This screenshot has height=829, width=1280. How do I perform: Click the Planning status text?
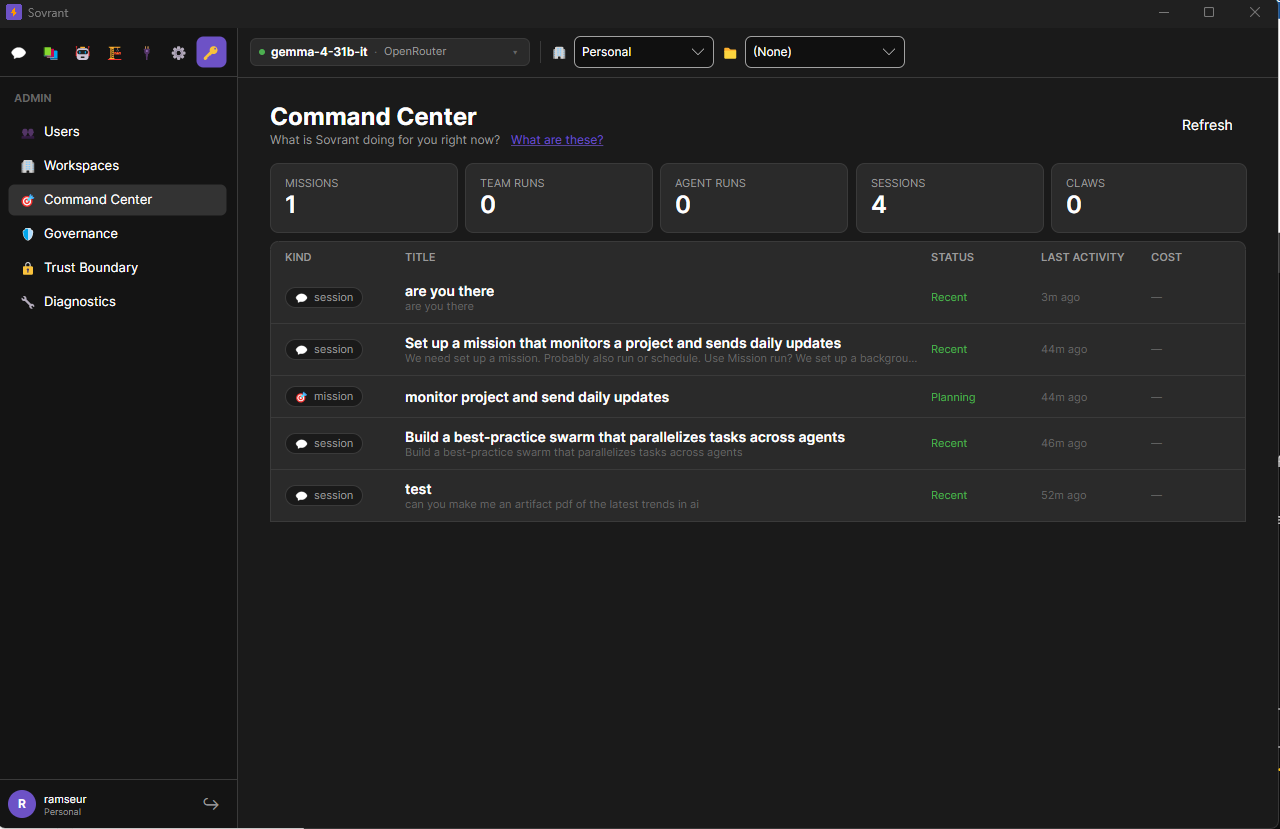[x=953, y=397]
